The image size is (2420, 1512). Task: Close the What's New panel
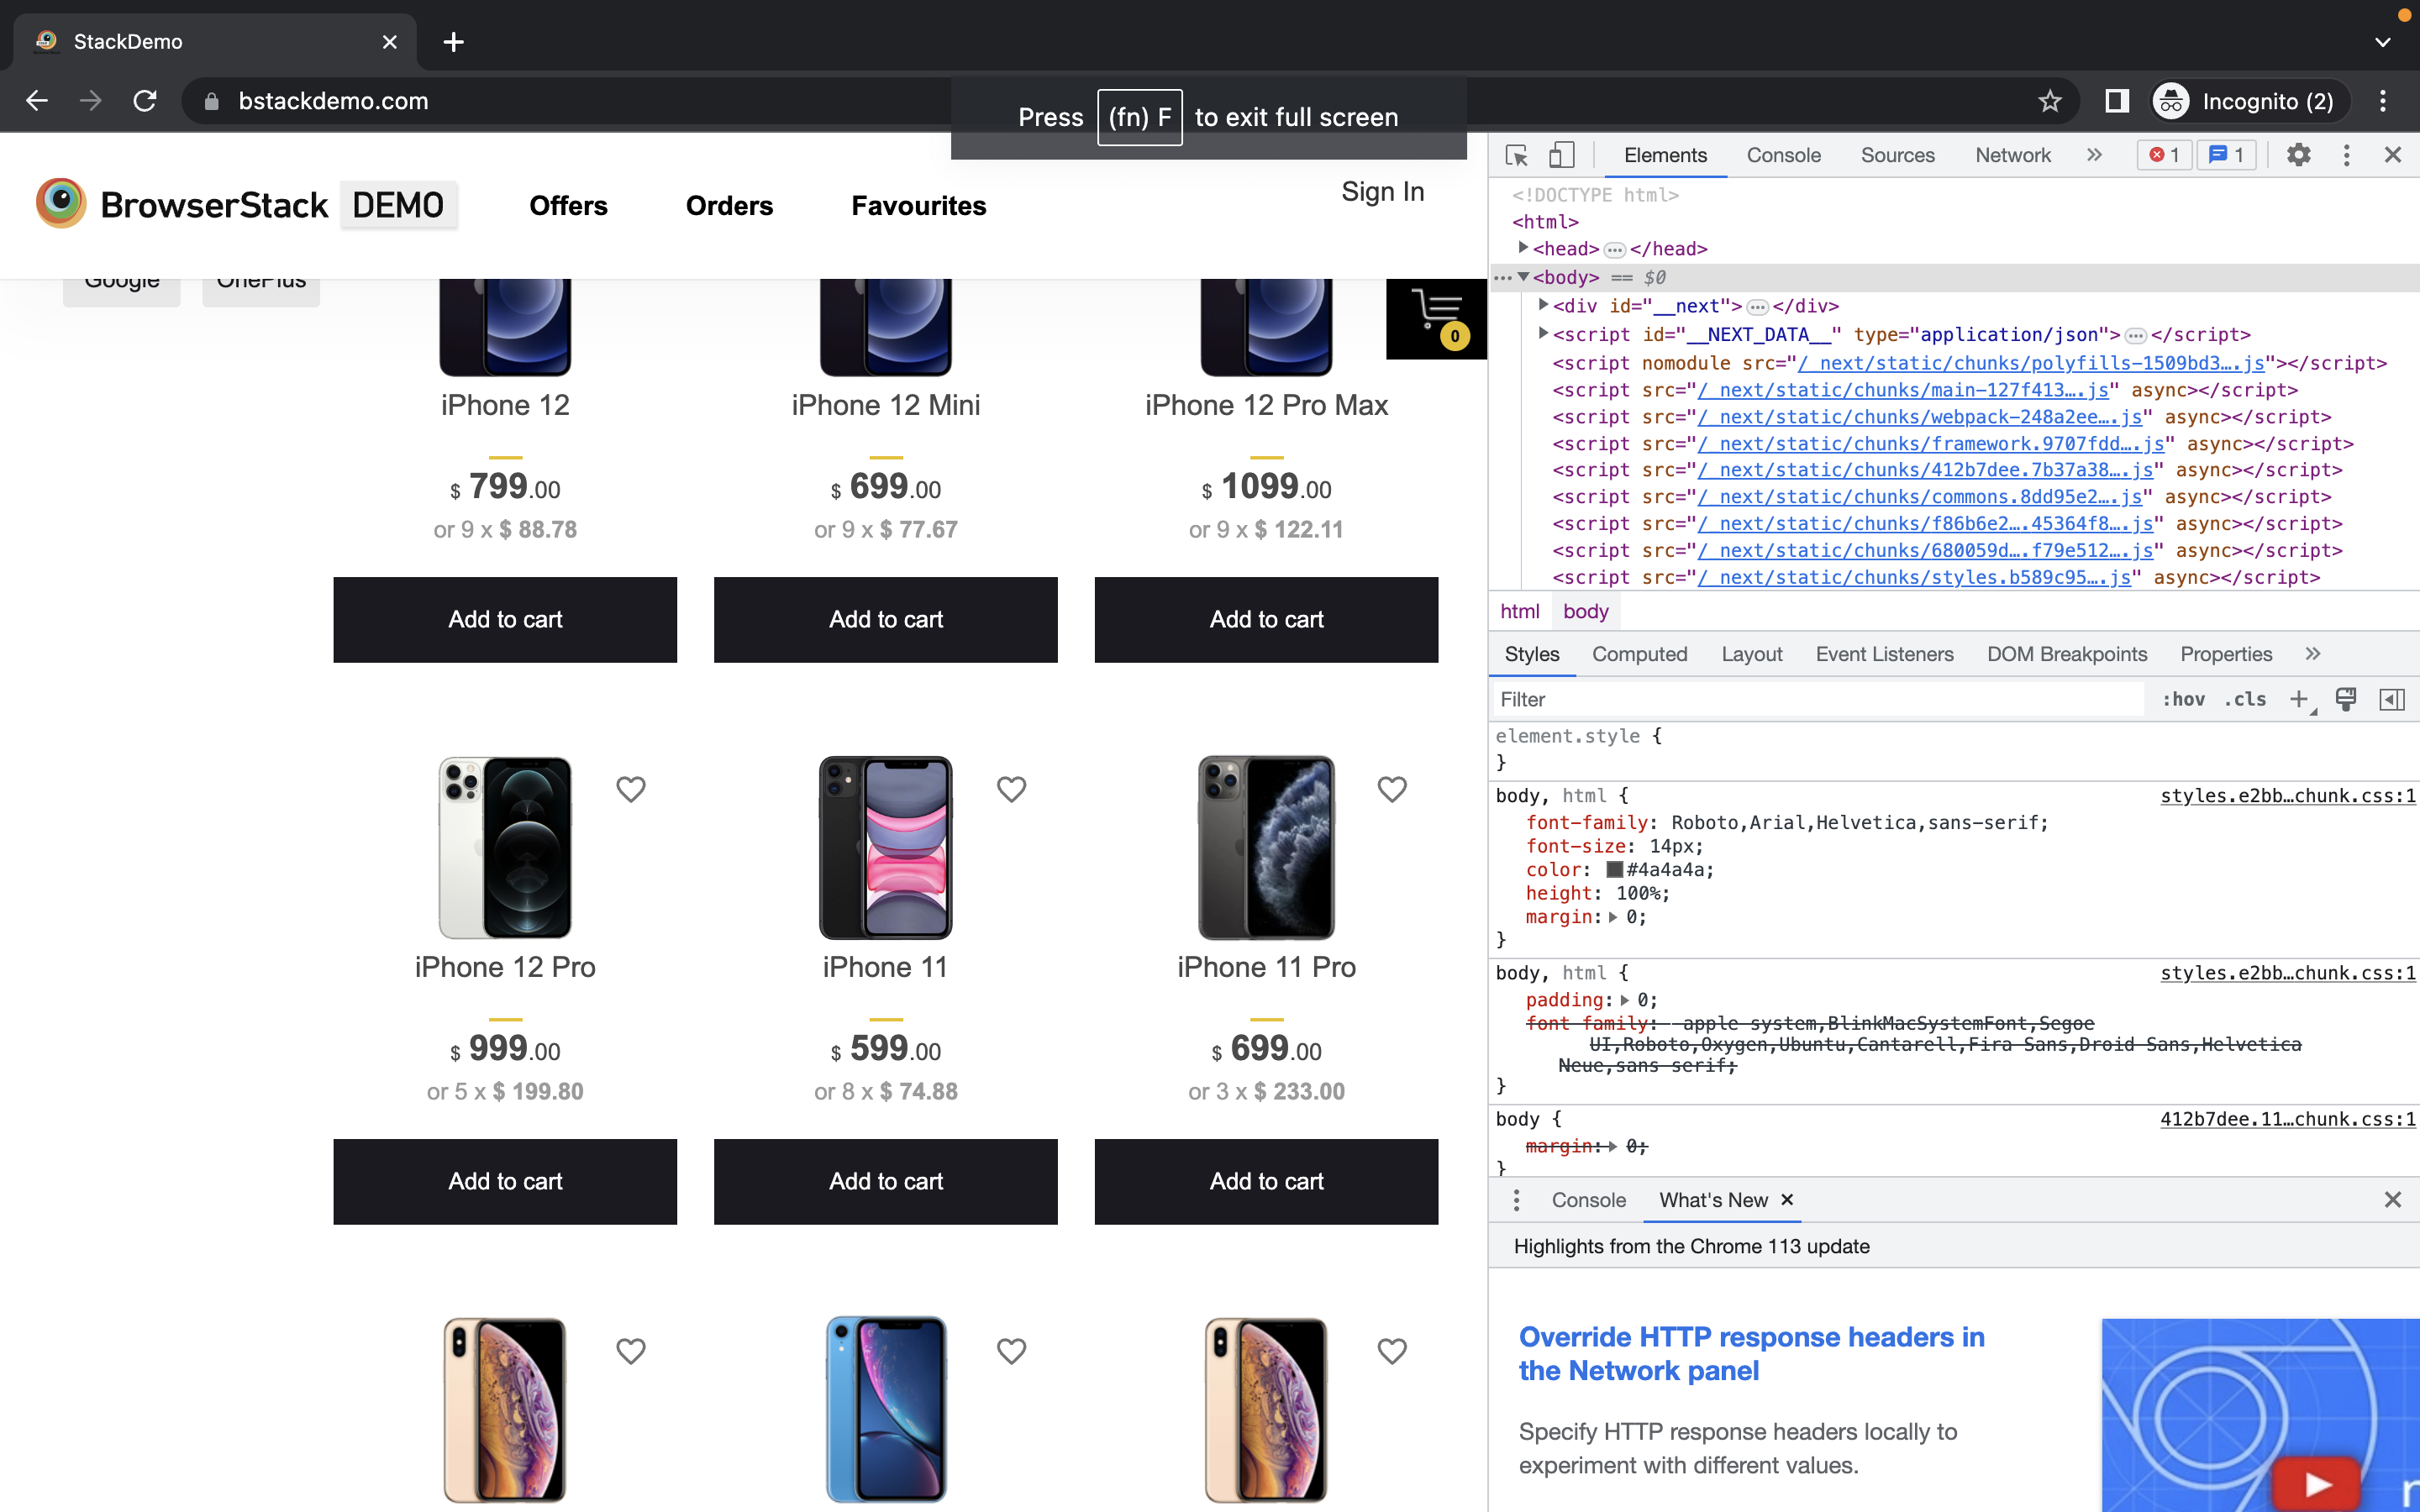(x=1786, y=1200)
